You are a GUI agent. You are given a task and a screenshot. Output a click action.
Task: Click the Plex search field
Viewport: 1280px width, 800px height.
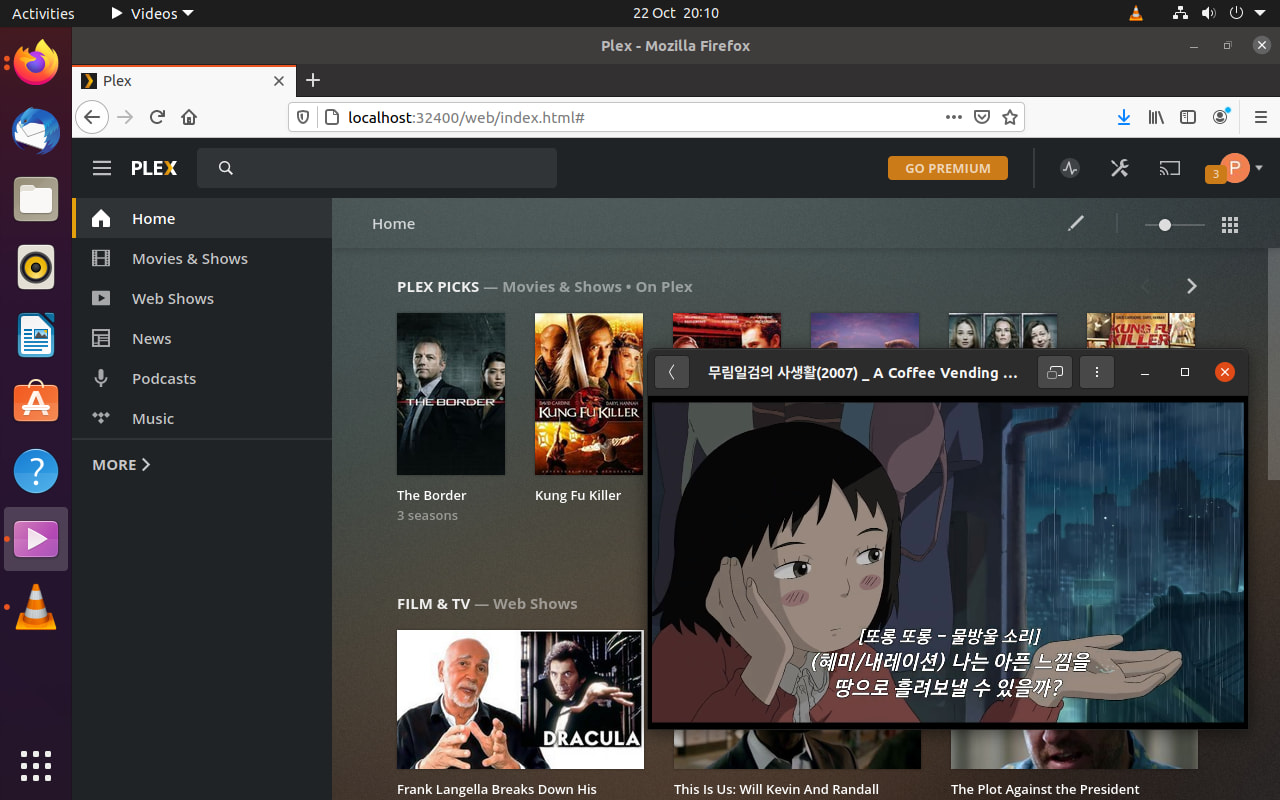tap(377, 168)
